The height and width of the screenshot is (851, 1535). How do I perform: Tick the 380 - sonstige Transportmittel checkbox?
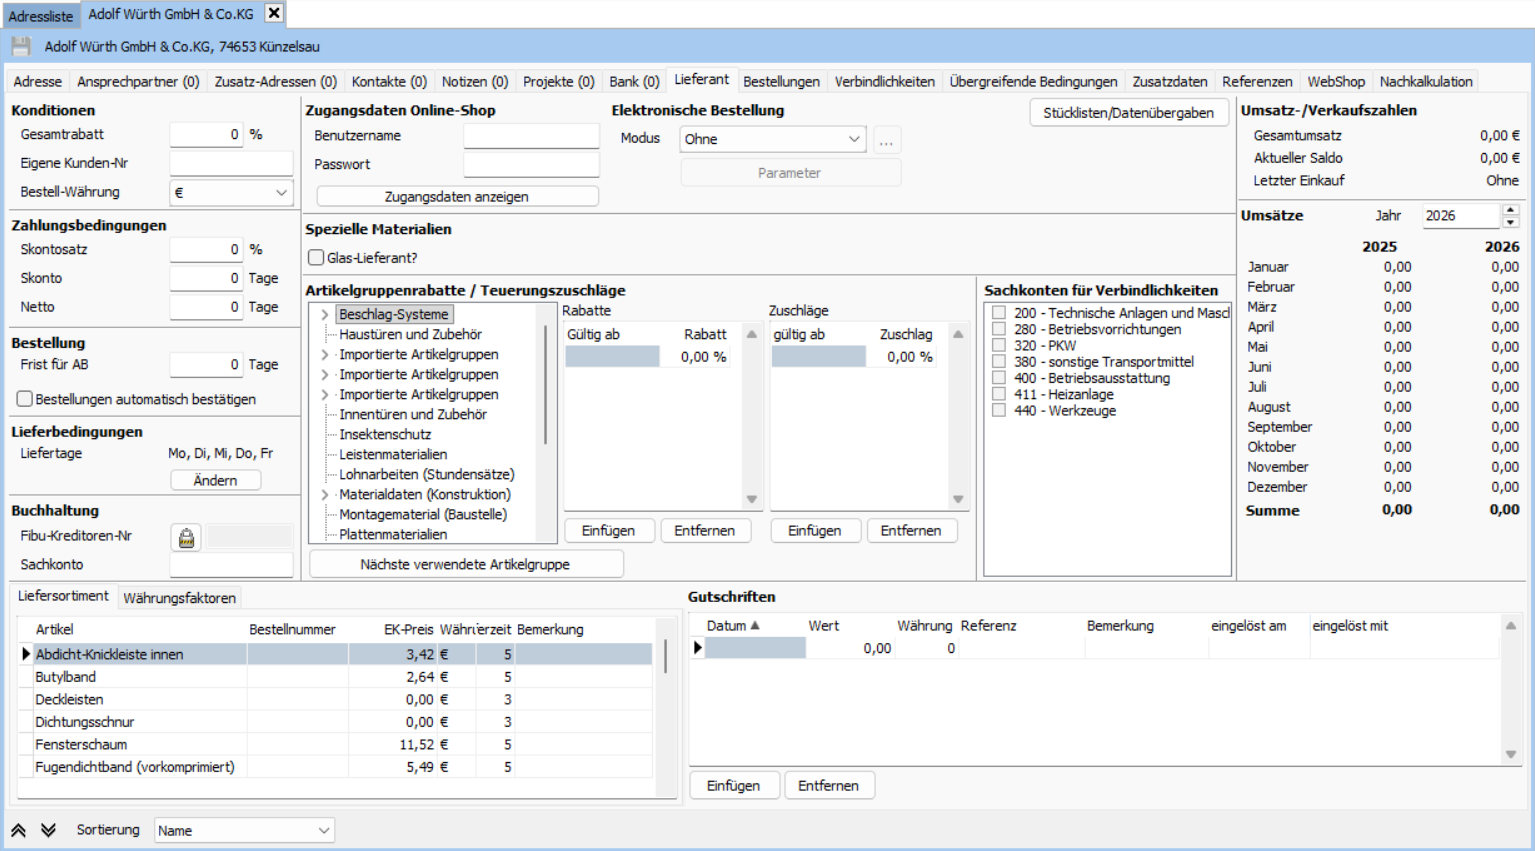click(999, 362)
